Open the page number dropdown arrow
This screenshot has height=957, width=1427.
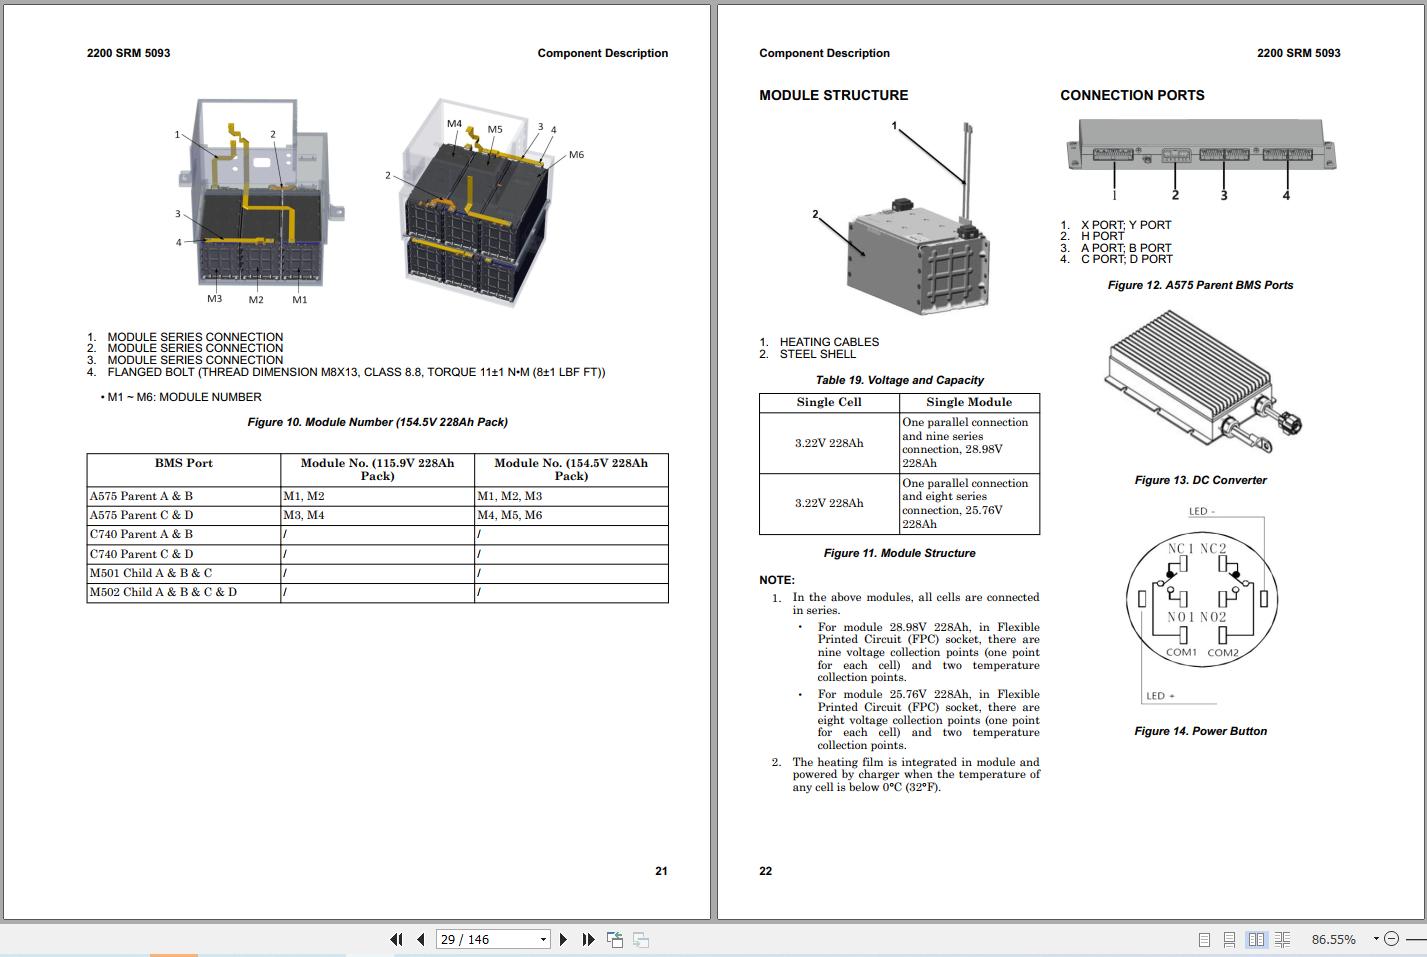543,939
